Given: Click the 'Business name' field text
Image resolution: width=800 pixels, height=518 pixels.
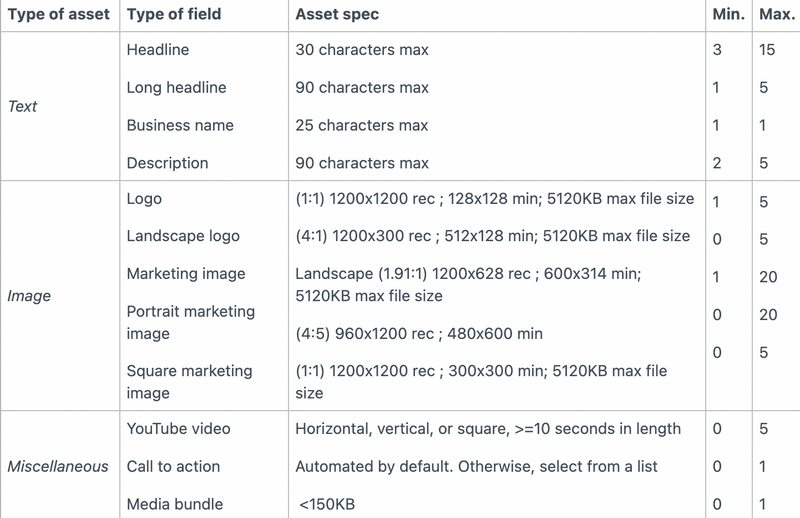Looking at the screenshot, I should click(x=180, y=125).
